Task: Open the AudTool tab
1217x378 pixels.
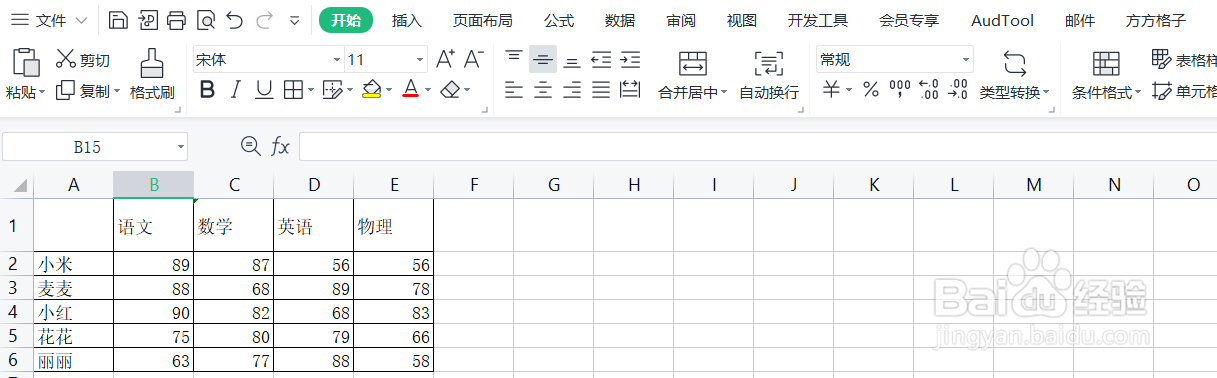Action: pyautogui.click(x=1003, y=20)
